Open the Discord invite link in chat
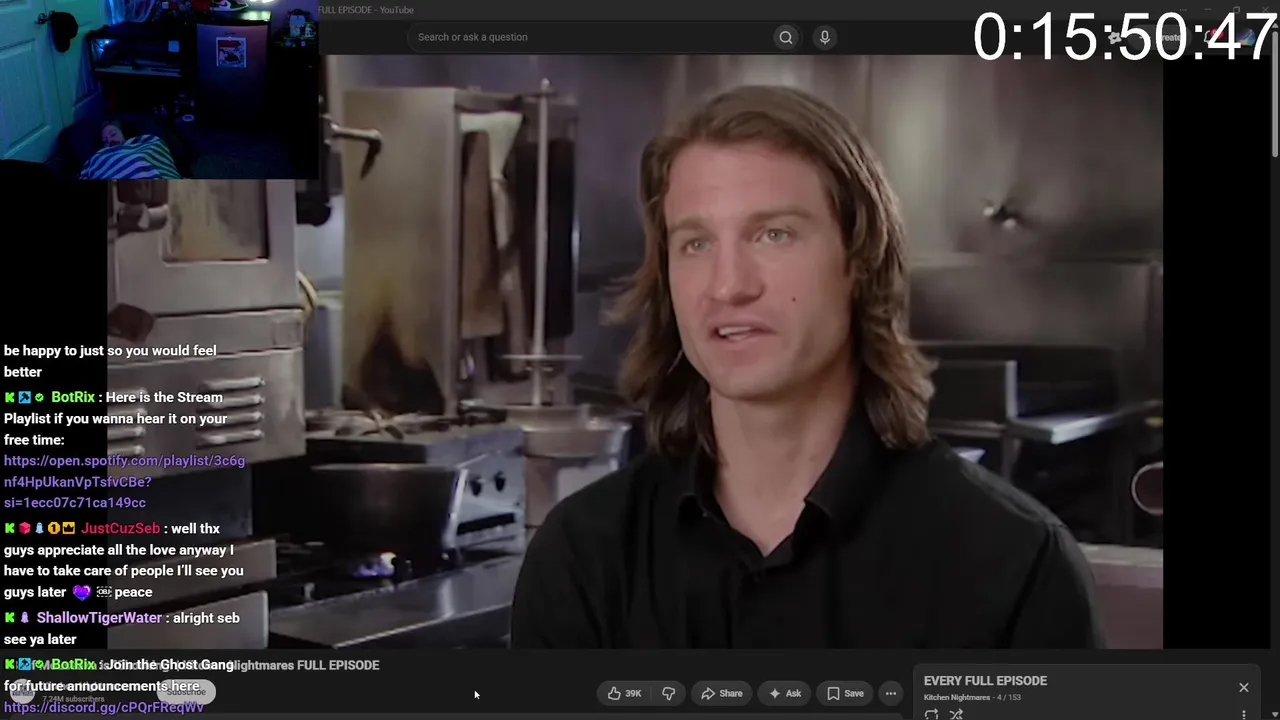This screenshot has height=720, width=1280. pos(104,707)
